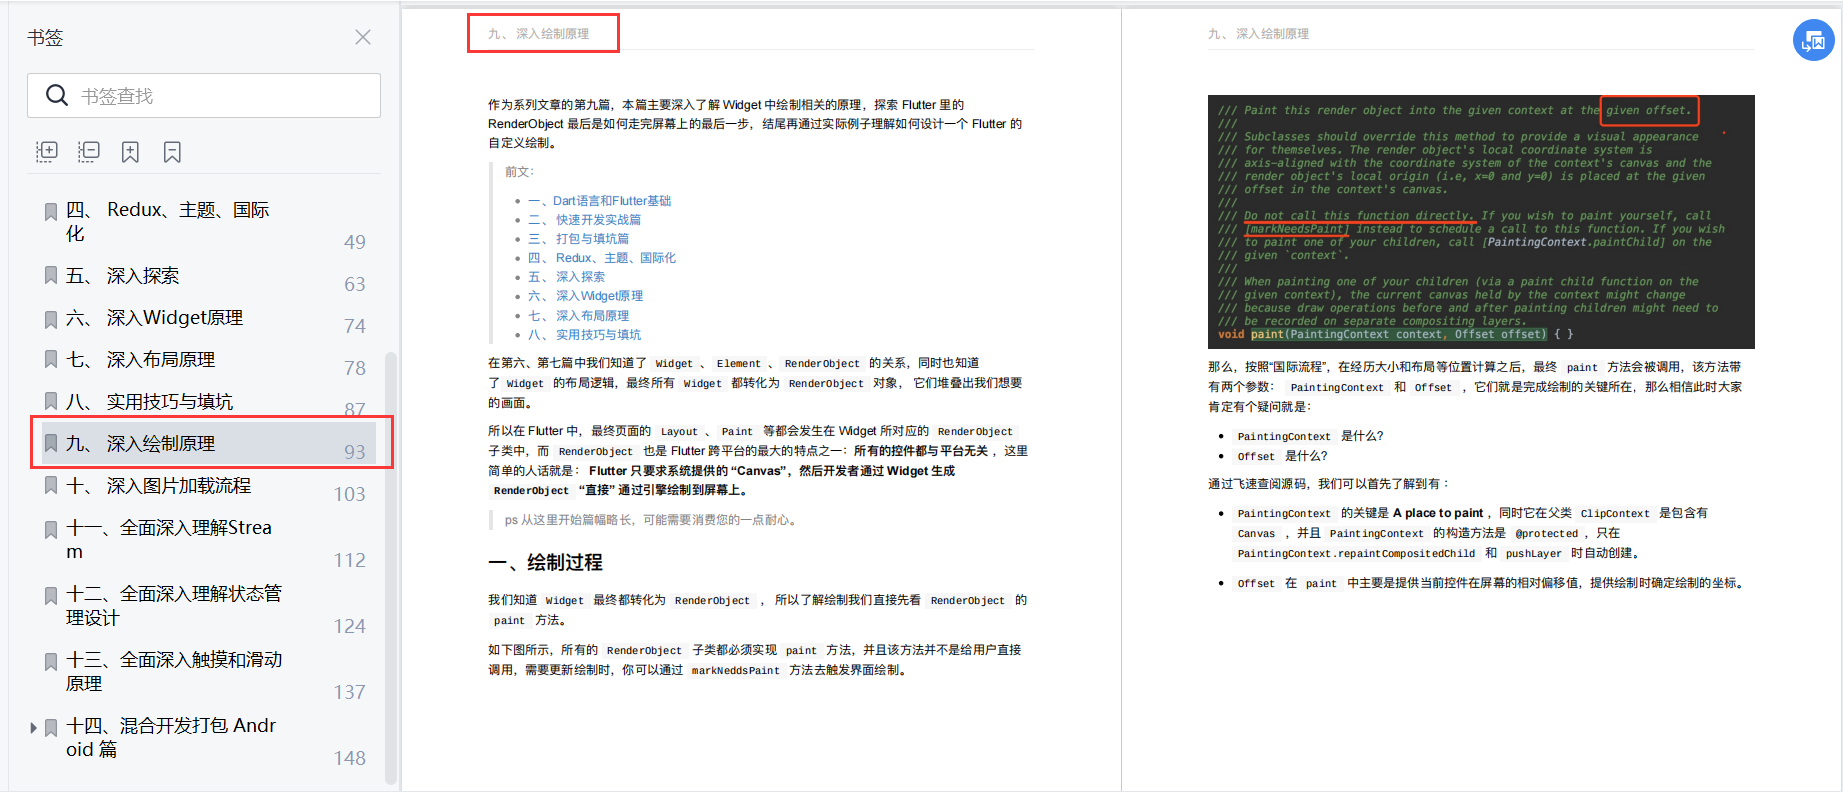This screenshot has width=1843, height=792.
Task: Open bookmark 十一、全面深入理解Stream
Action: [169, 540]
